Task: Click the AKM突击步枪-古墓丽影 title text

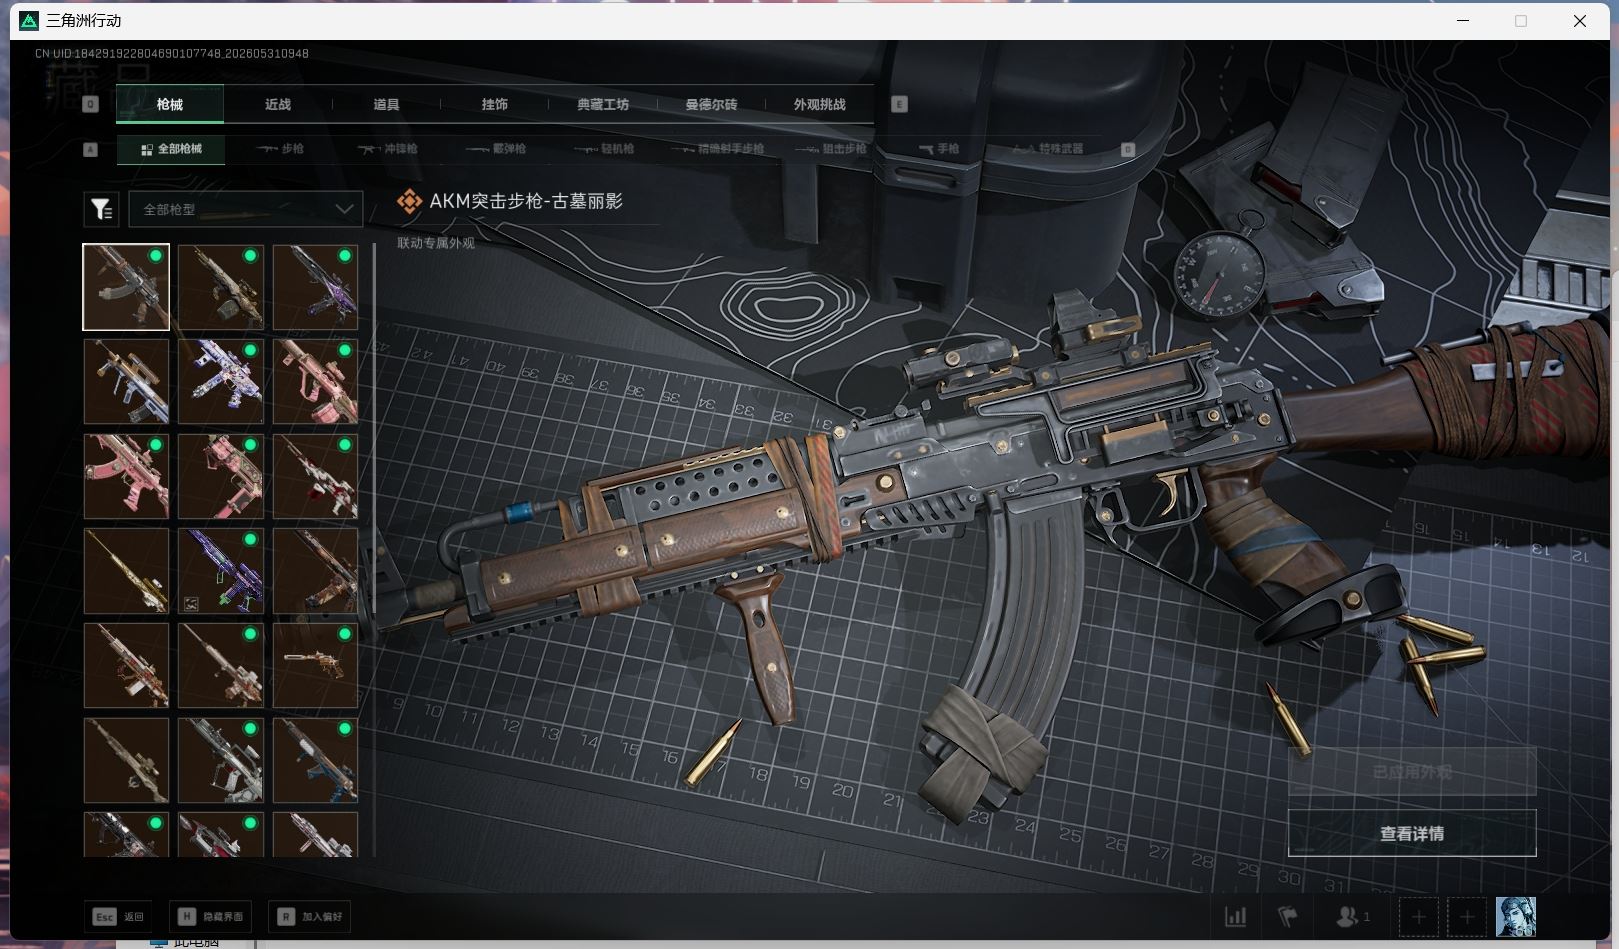Action: coord(526,201)
